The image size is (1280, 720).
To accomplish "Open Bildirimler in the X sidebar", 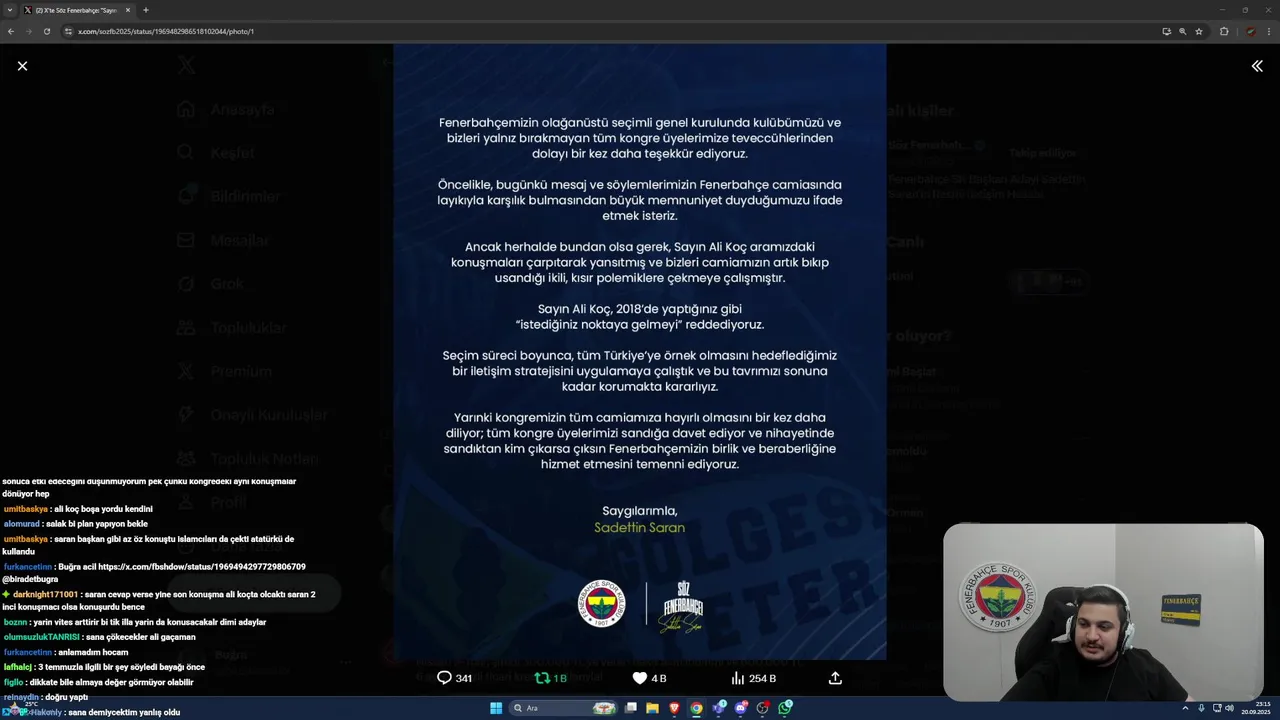I will 229,197.
